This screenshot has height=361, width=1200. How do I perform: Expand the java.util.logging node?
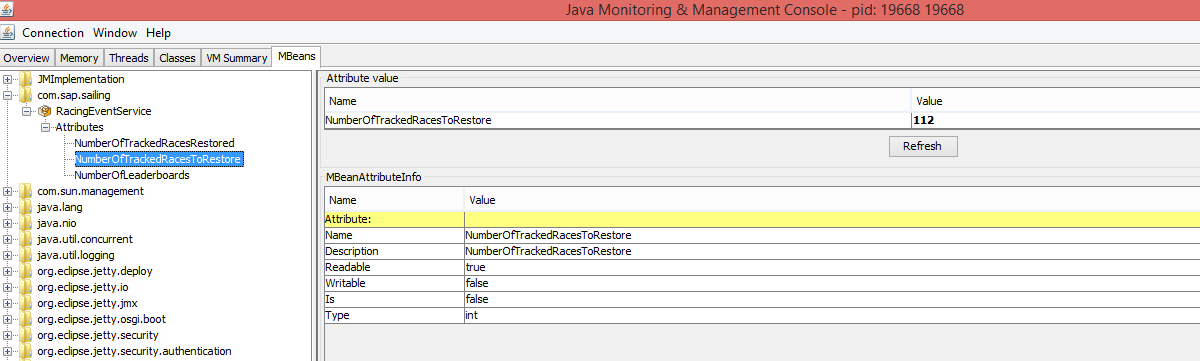[x=8, y=255]
